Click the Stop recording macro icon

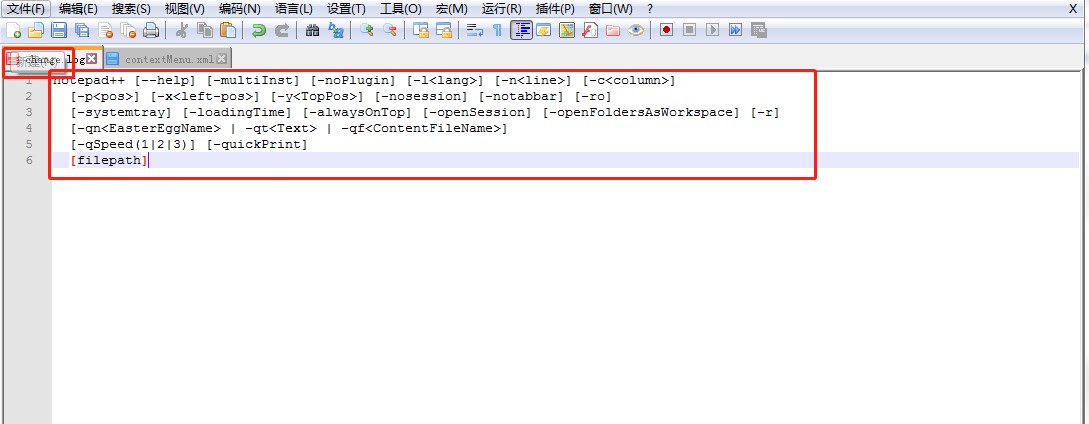tap(690, 30)
